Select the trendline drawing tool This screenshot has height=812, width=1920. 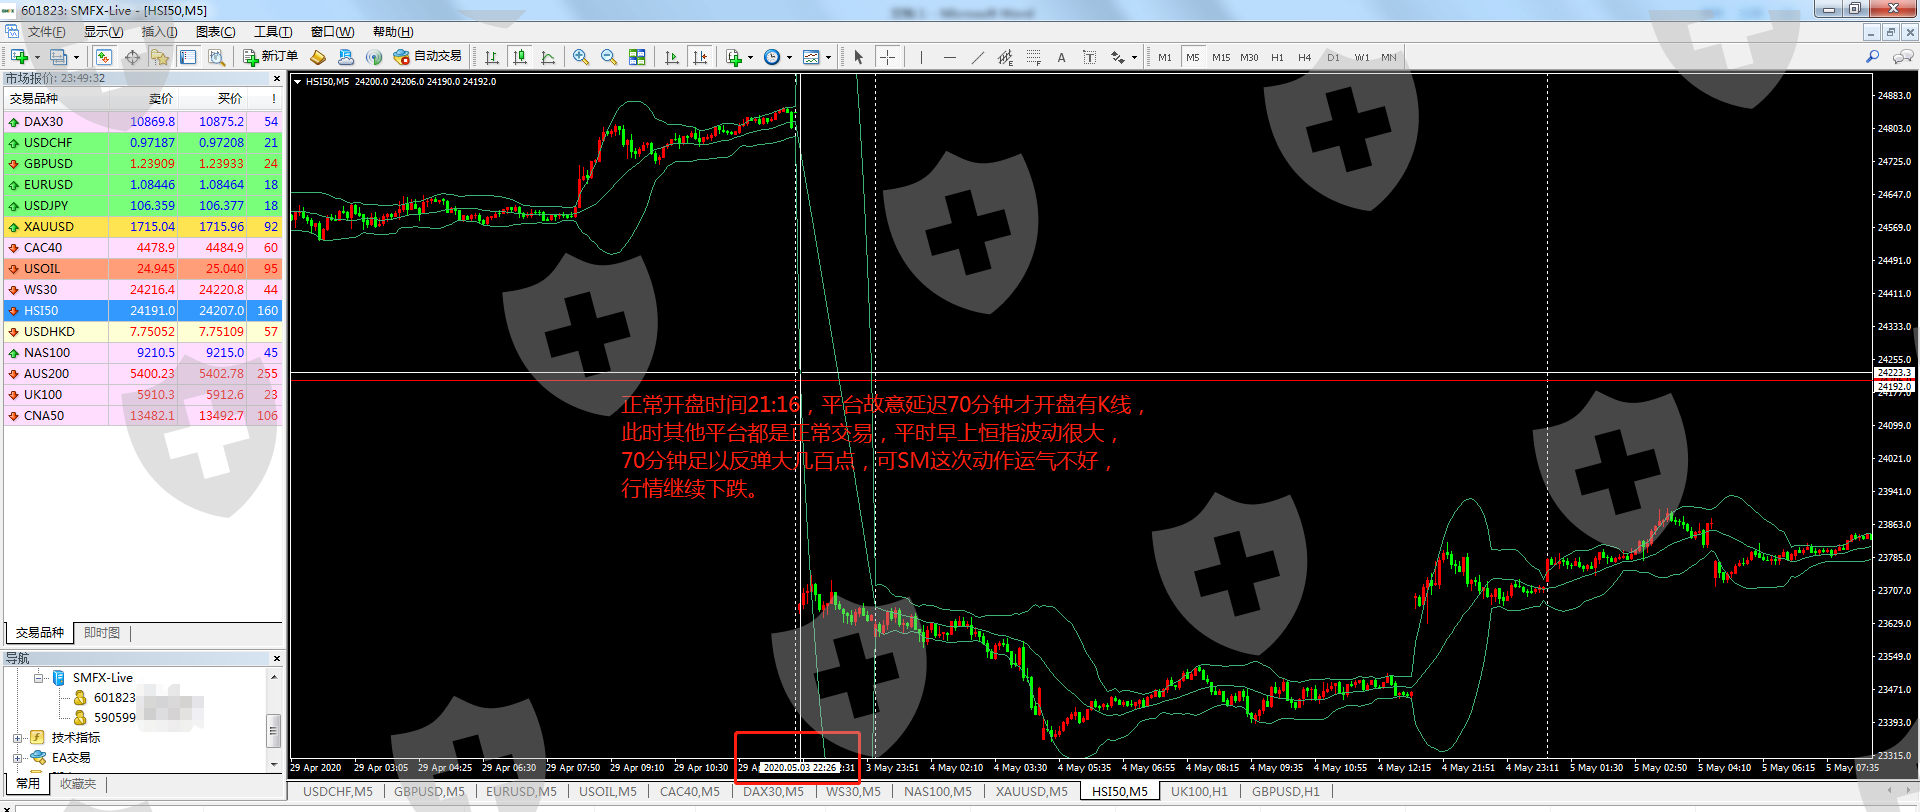977,57
